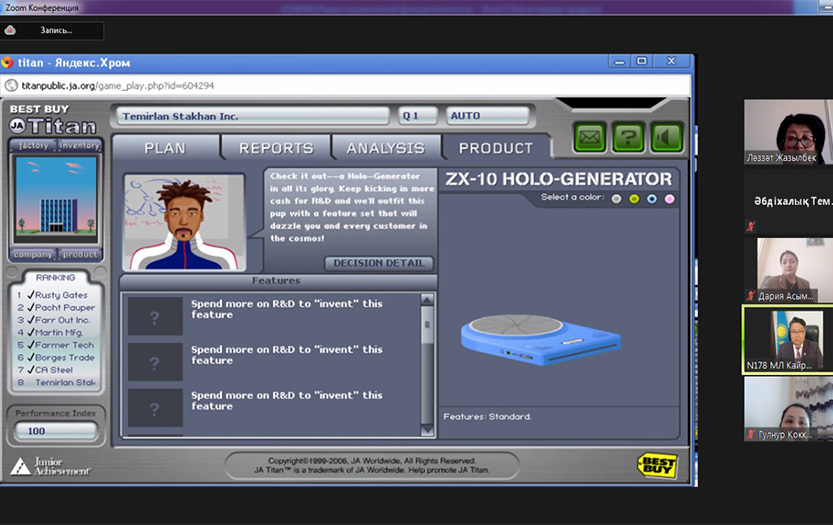Choose the pink product color swatch
Screen dimensions: 833x525
669,198
